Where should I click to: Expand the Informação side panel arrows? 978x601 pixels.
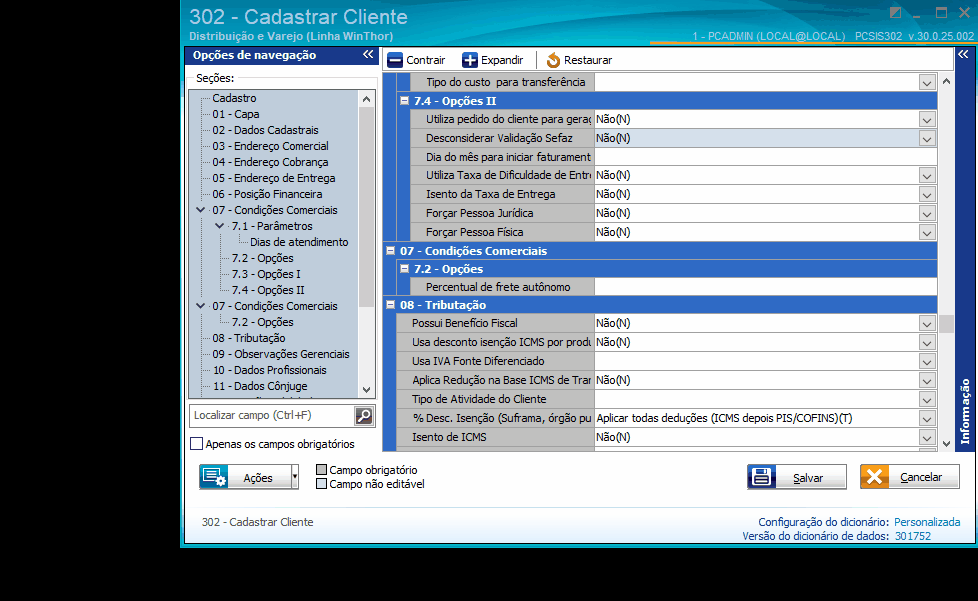coord(964,55)
